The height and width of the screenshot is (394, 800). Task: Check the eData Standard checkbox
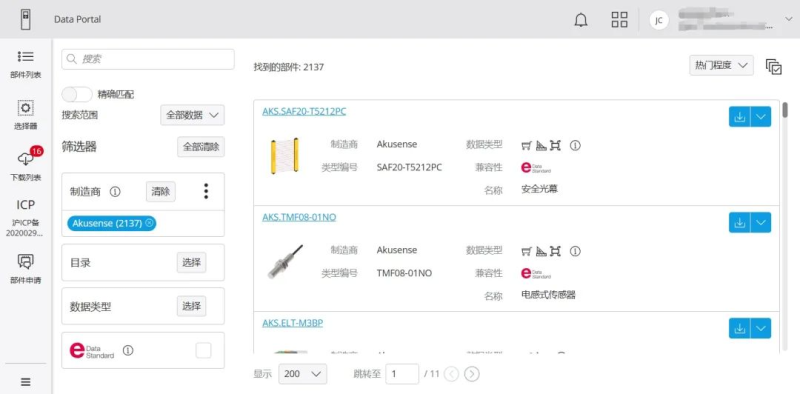pyautogui.click(x=203, y=351)
